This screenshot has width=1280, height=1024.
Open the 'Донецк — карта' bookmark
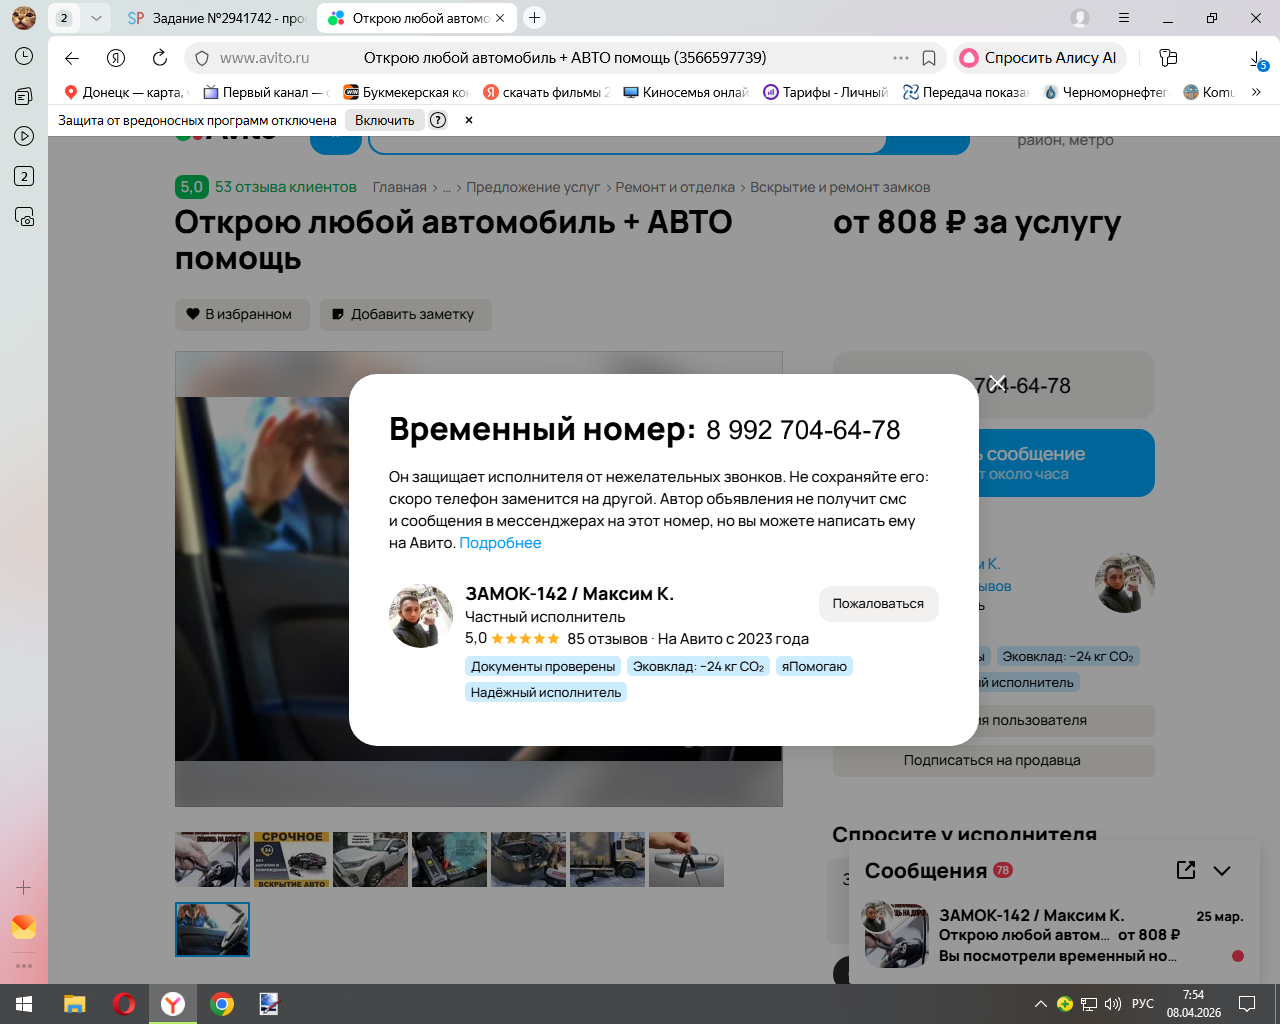pos(125,92)
